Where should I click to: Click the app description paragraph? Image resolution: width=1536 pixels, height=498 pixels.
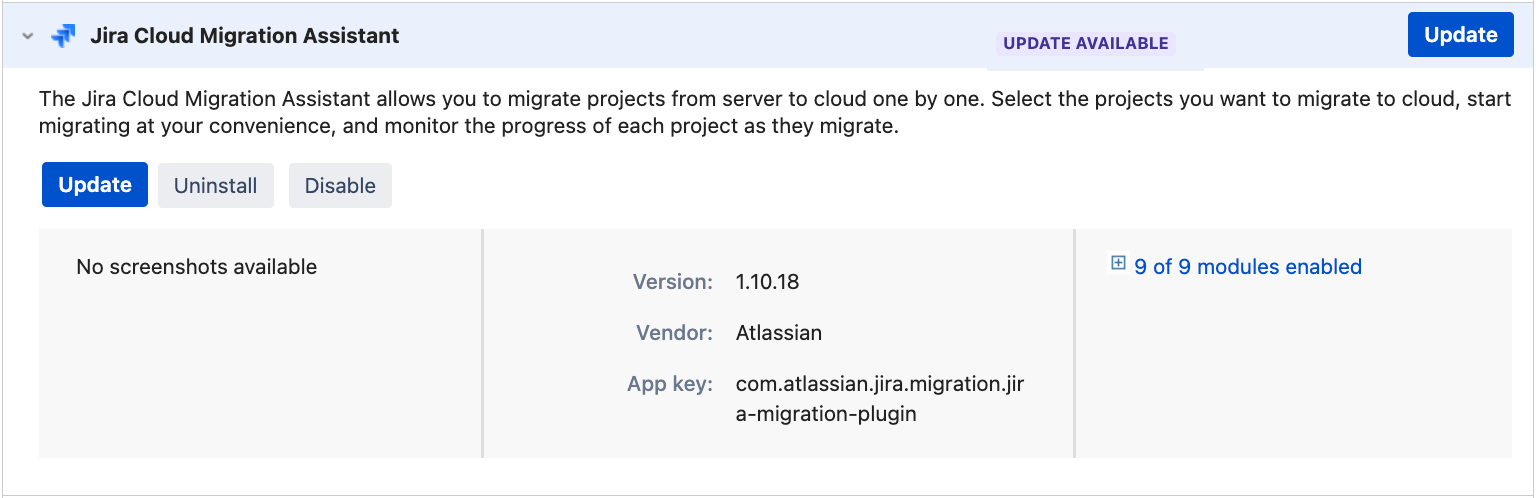775,114
